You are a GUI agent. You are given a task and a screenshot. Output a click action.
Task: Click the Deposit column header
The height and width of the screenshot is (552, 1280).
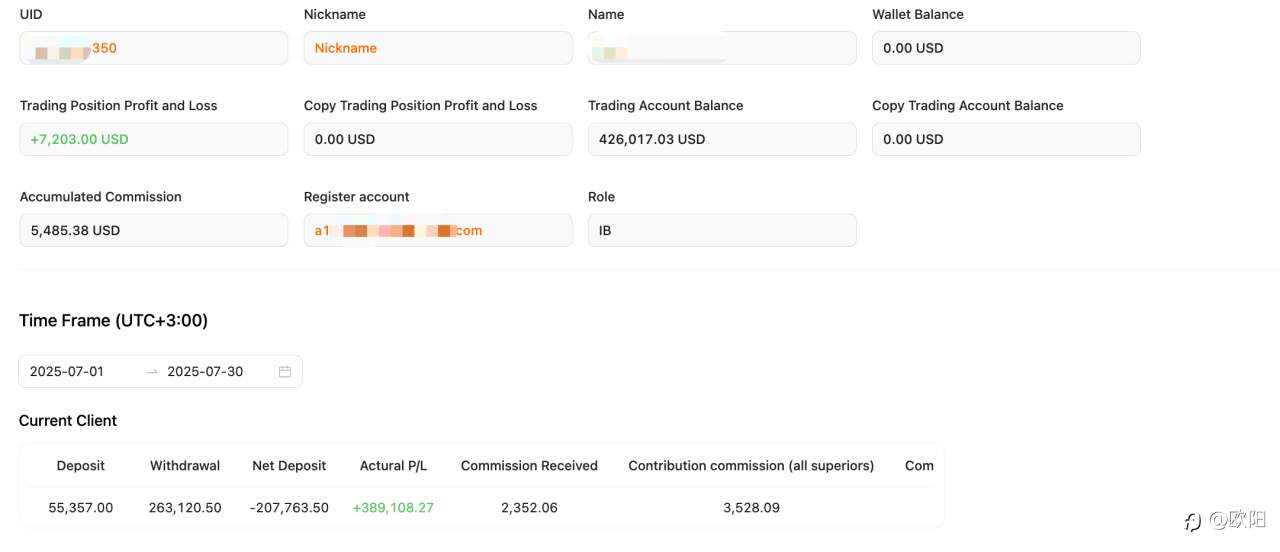(x=81, y=466)
